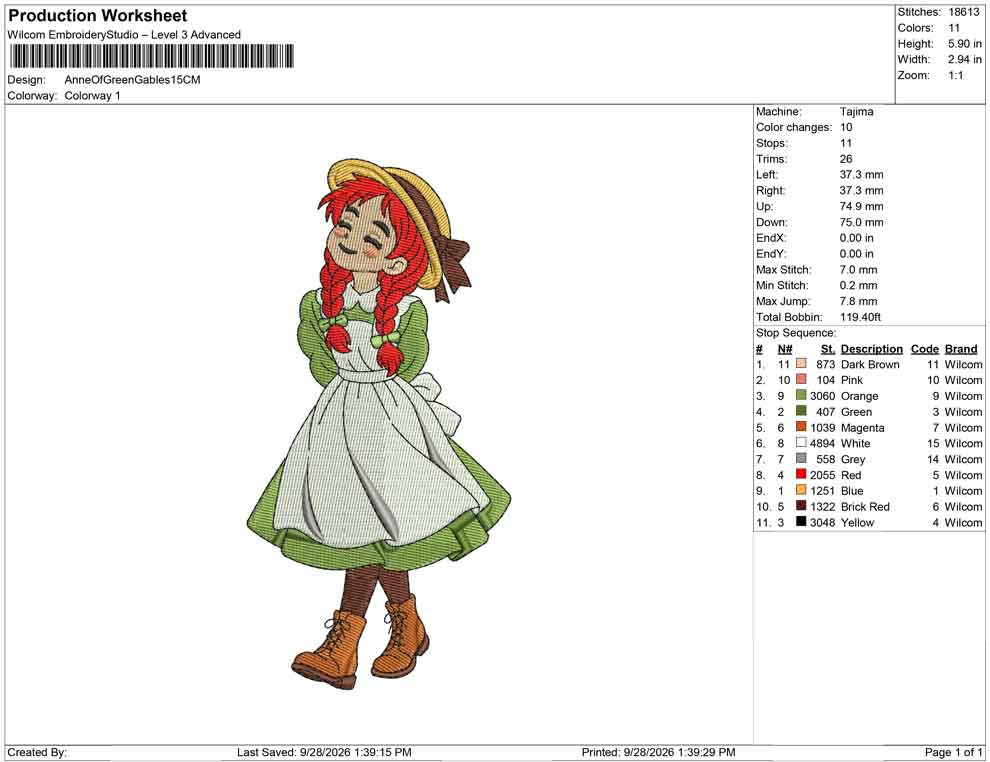This screenshot has width=990, height=762.
Task: Click the Wilcom EmbroideryStudio subtitle
Action: (x=124, y=35)
